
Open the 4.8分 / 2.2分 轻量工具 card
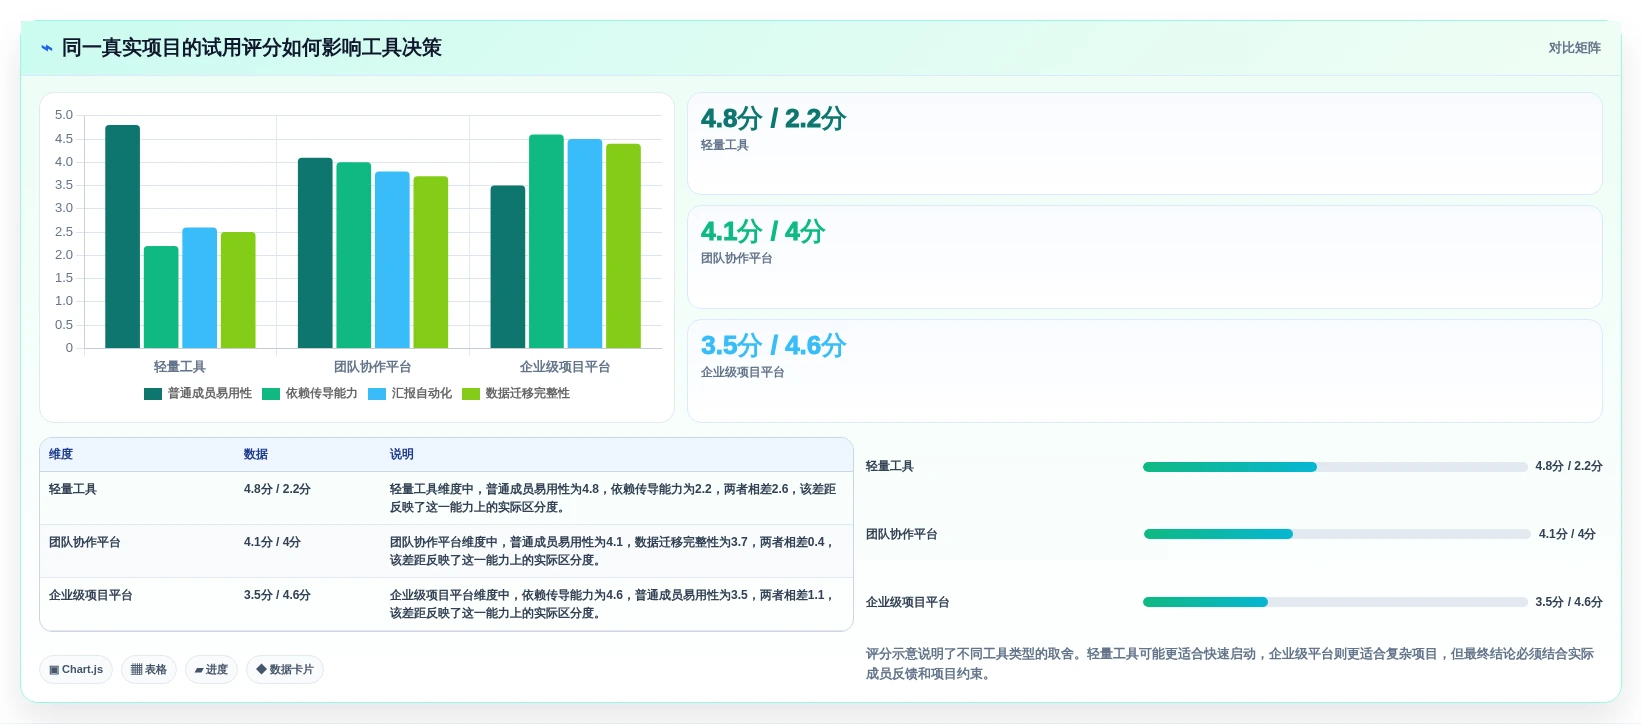click(1145, 144)
